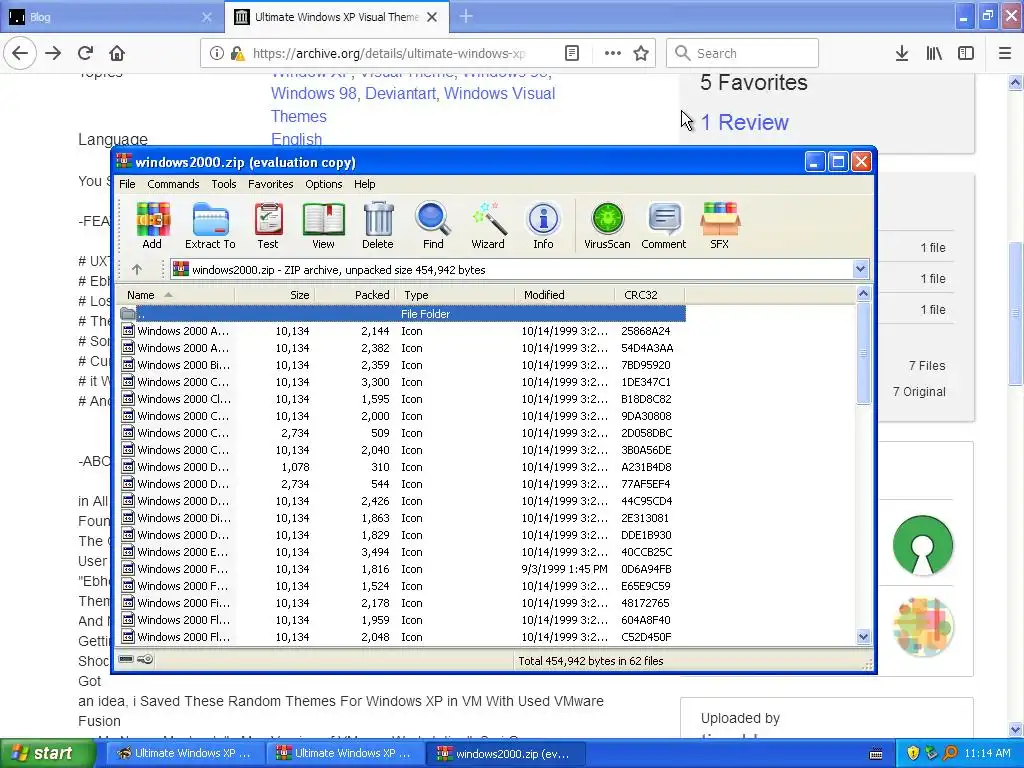The height and width of the screenshot is (768, 1024).
Task: Open Firefox hamburger menu
Action: pos(1005,54)
